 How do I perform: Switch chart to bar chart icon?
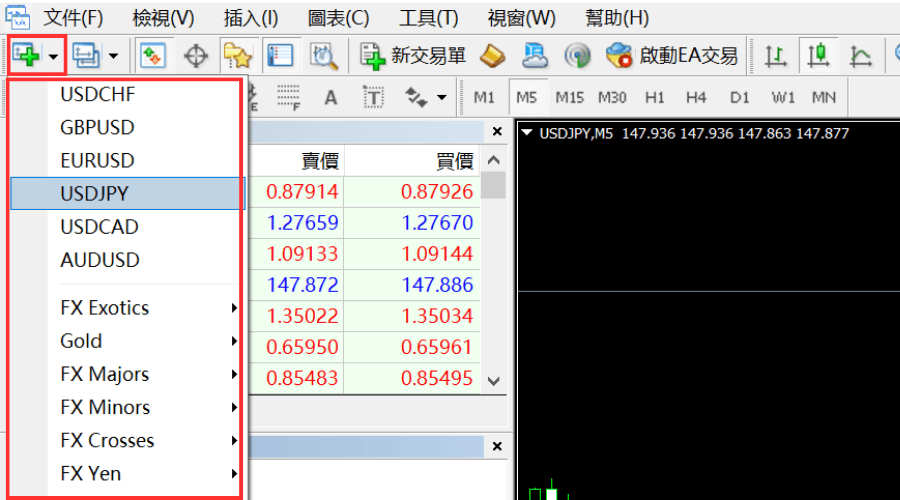(775, 56)
